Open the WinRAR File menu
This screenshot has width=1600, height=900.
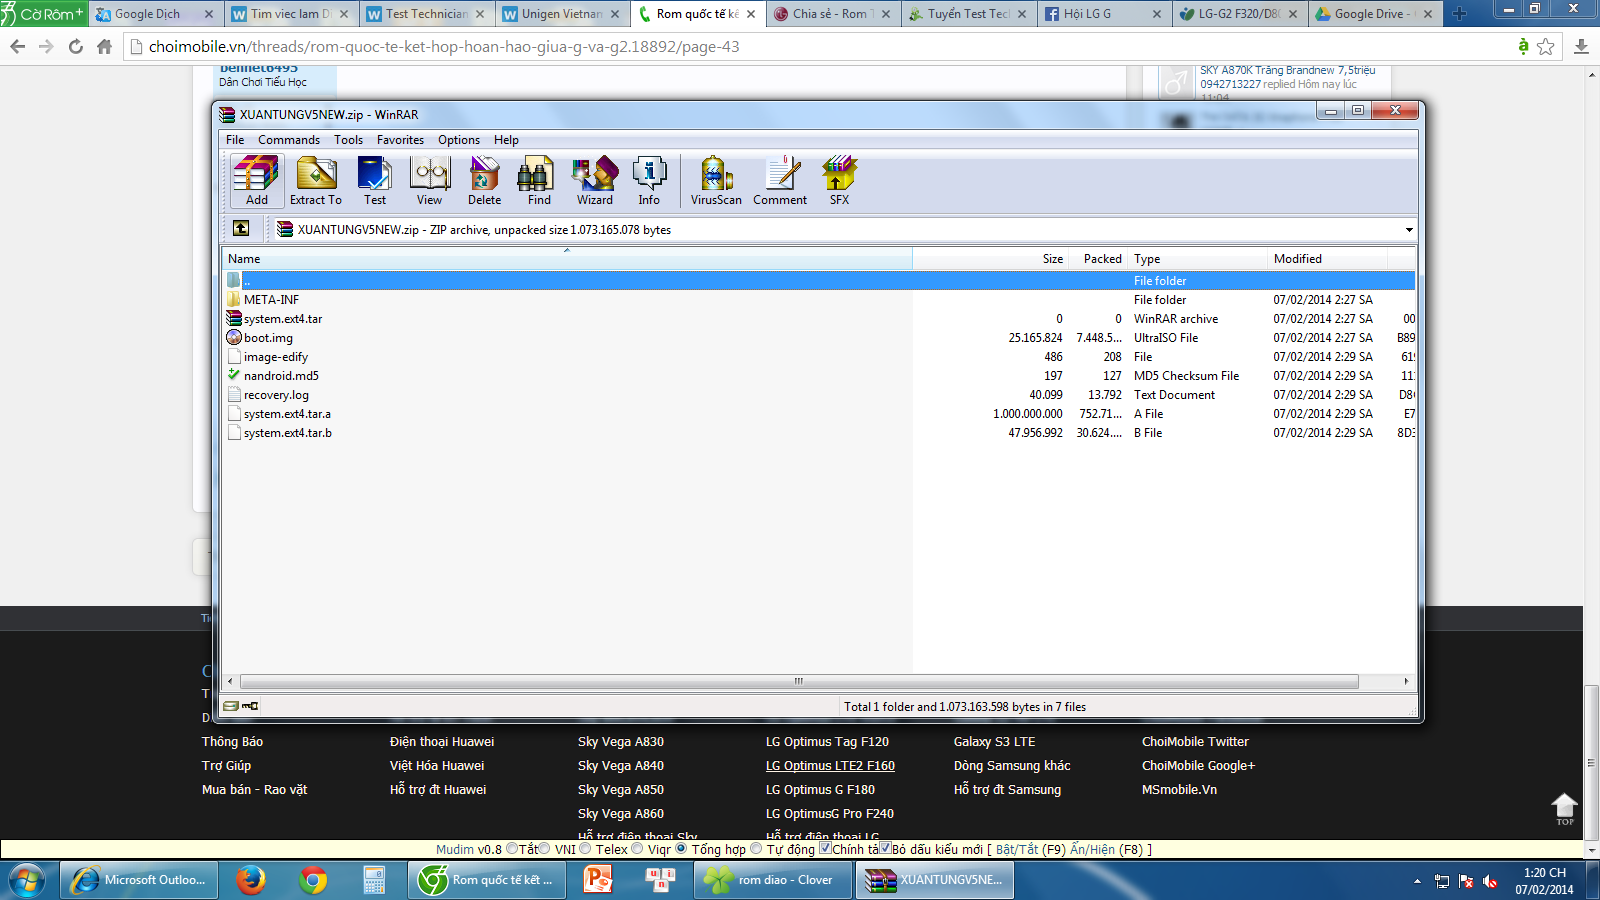tap(235, 140)
